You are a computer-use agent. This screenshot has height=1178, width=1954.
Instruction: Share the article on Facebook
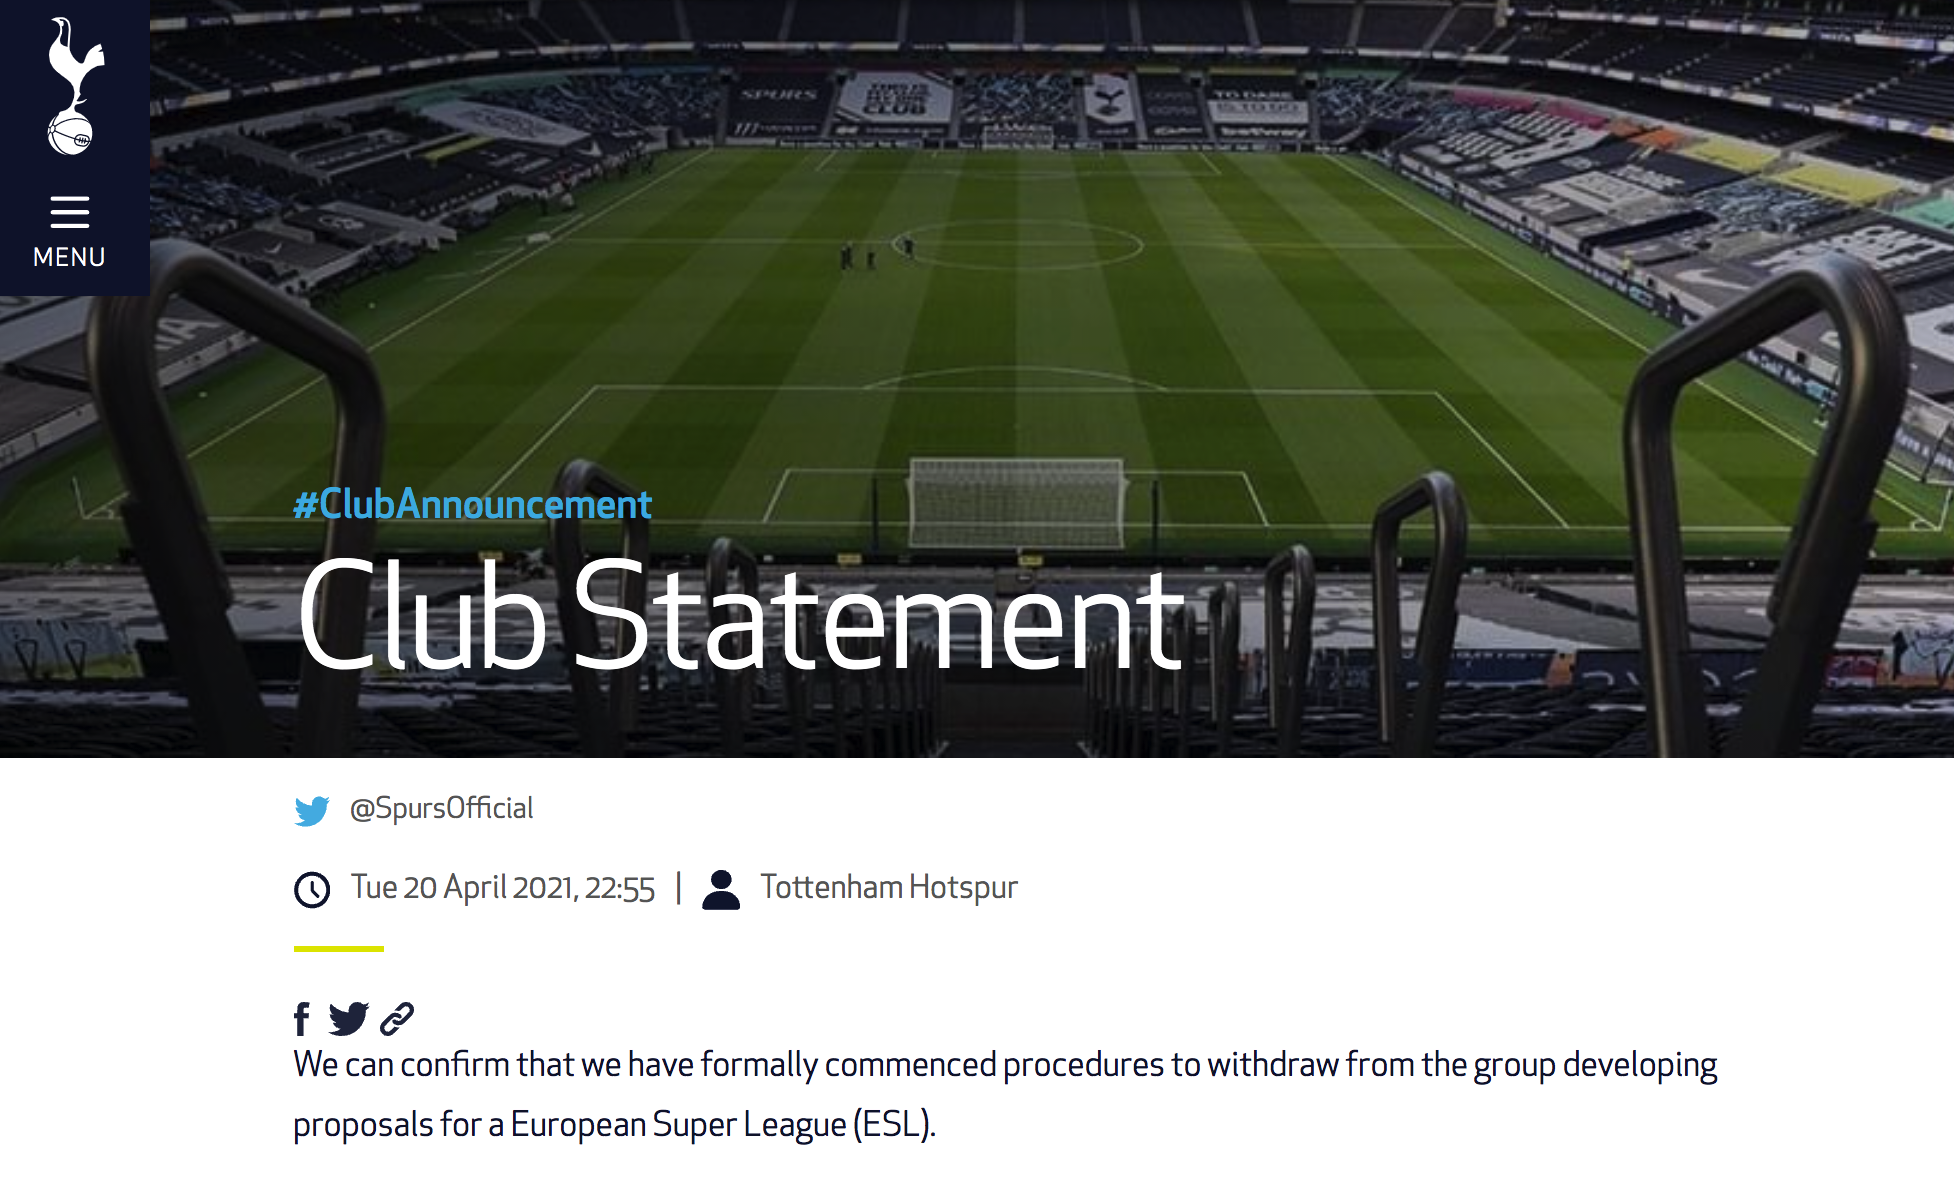[x=302, y=1019]
